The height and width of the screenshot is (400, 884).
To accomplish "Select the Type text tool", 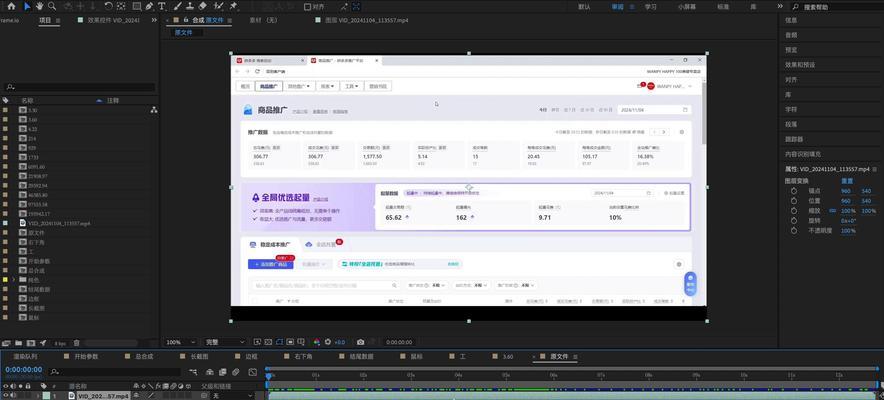I will [162, 6].
